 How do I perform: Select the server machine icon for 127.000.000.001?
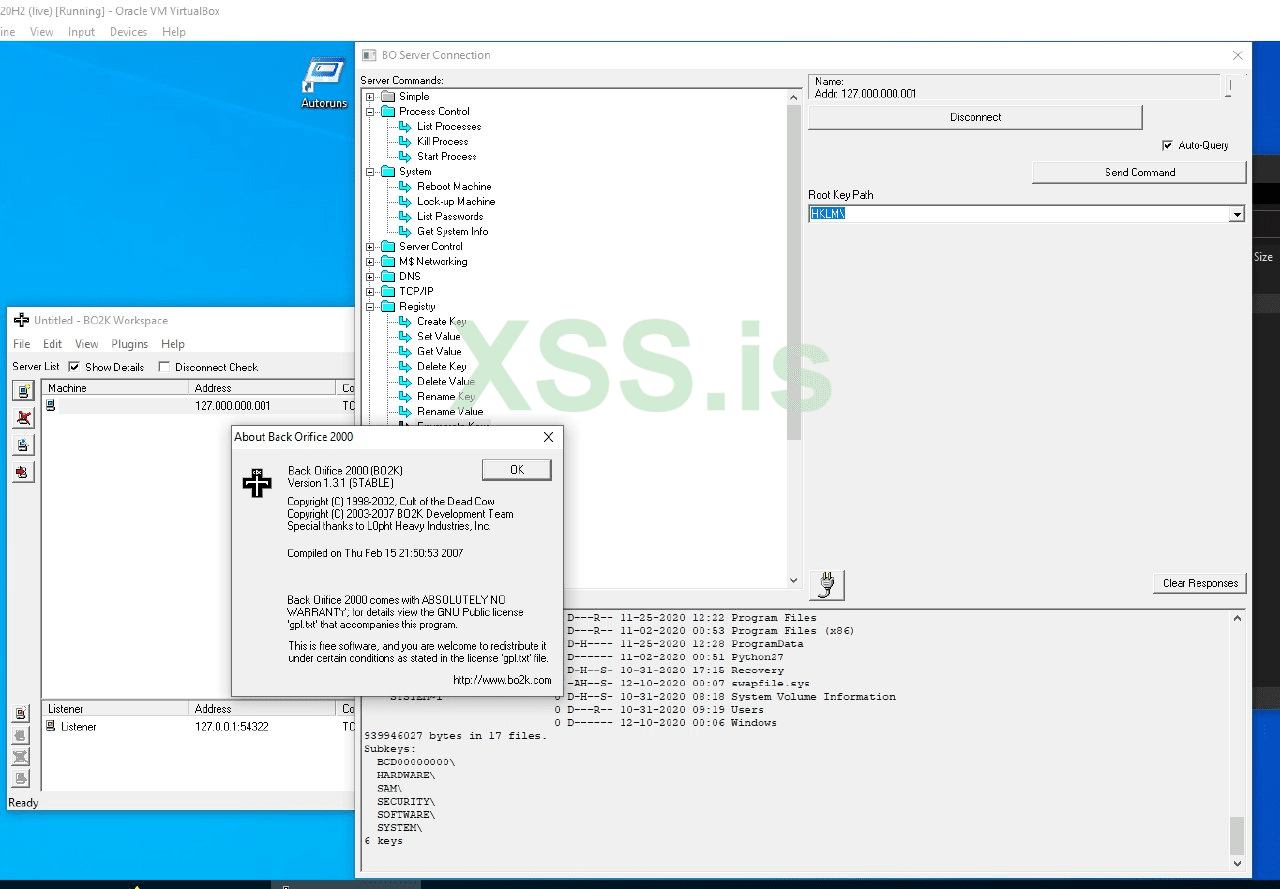tap(51, 406)
